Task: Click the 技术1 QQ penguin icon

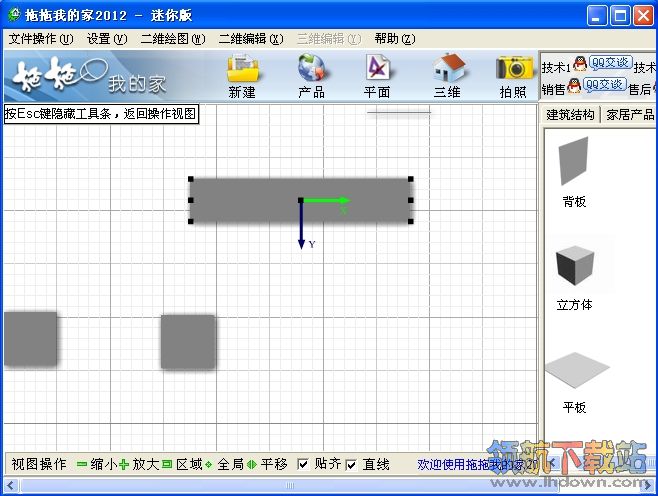Action: click(x=580, y=63)
